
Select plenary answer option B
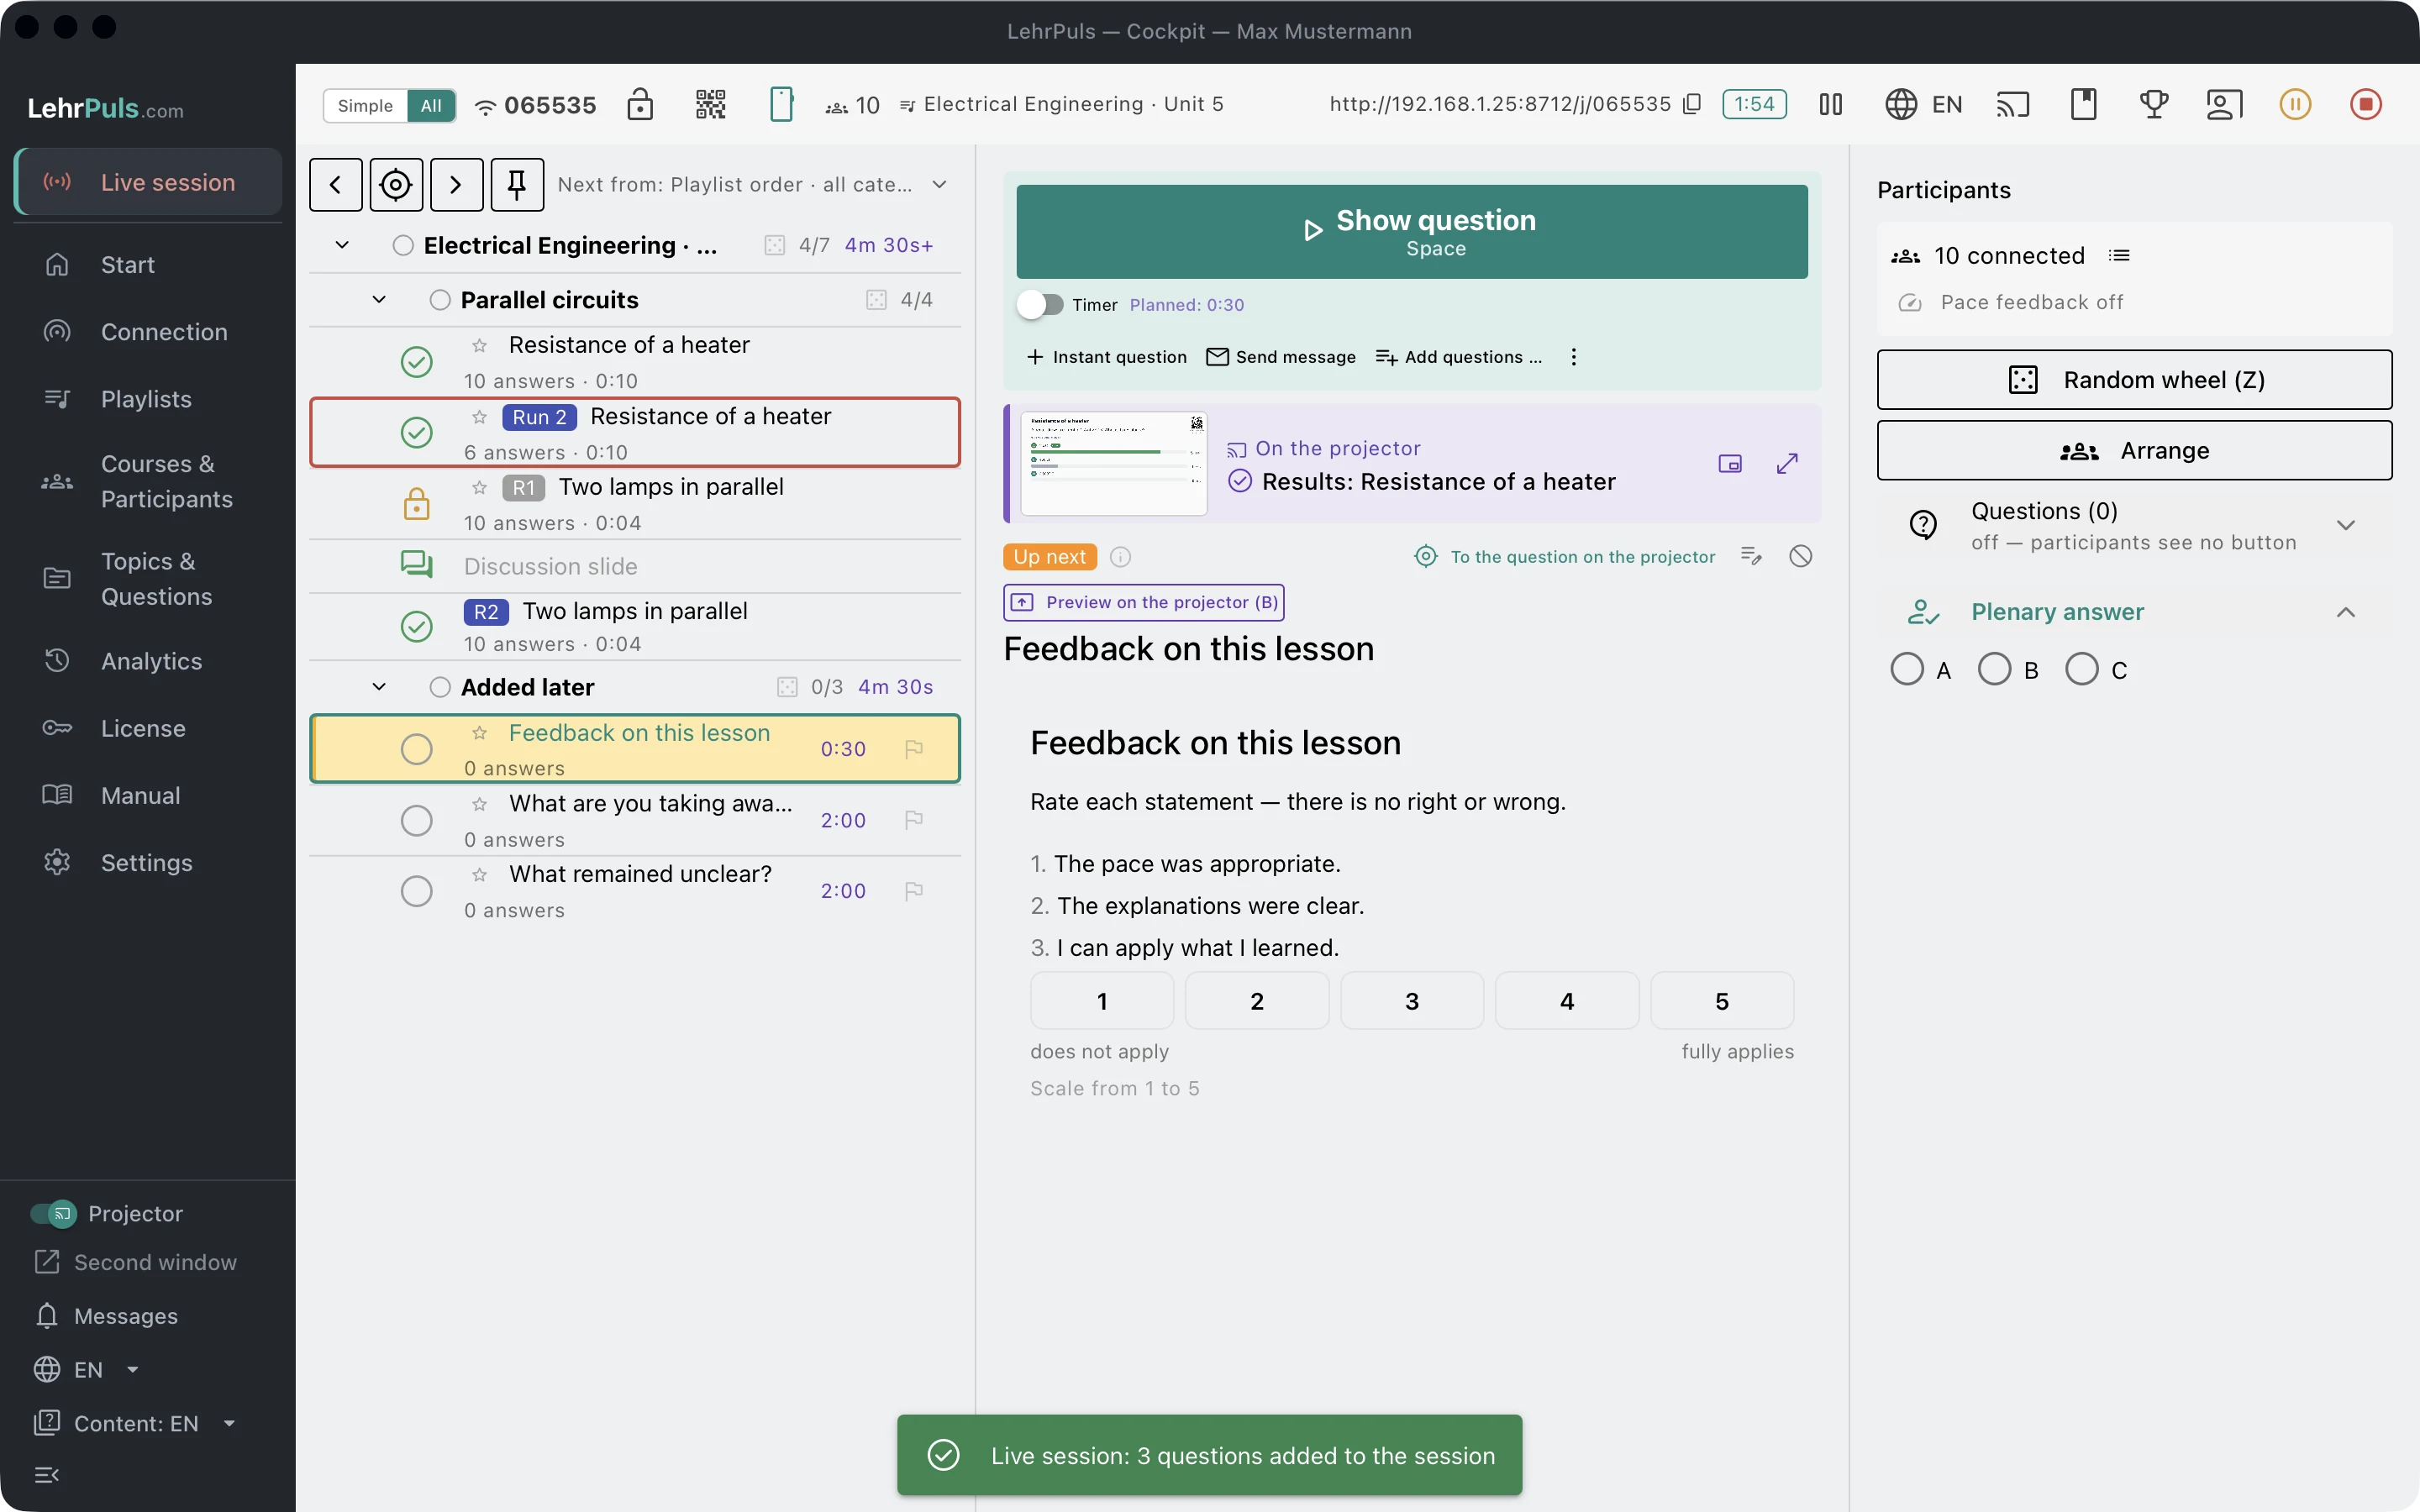[1994, 669]
